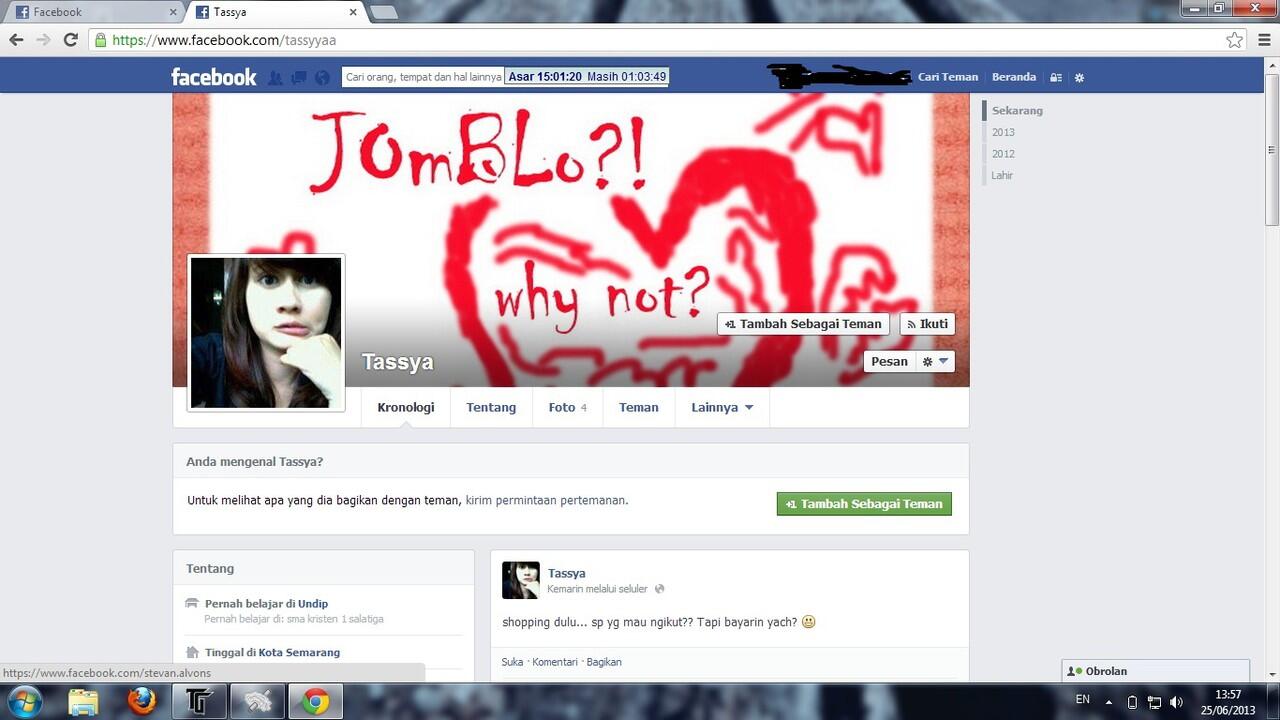Click Bagikan on the shopping post
Screen dimensions: 1280x720
click(x=604, y=662)
